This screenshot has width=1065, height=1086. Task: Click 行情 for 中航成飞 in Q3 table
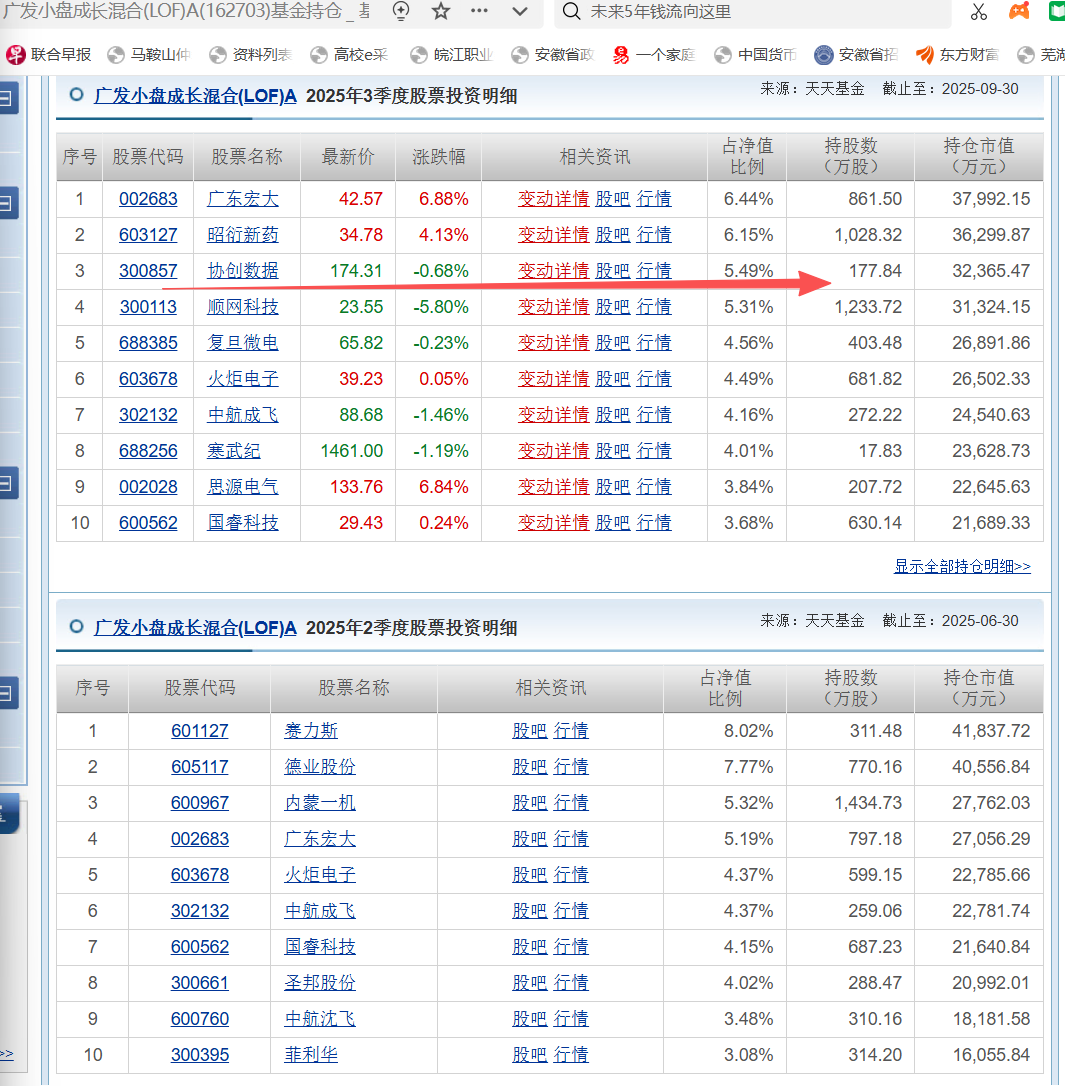(654, 415)
